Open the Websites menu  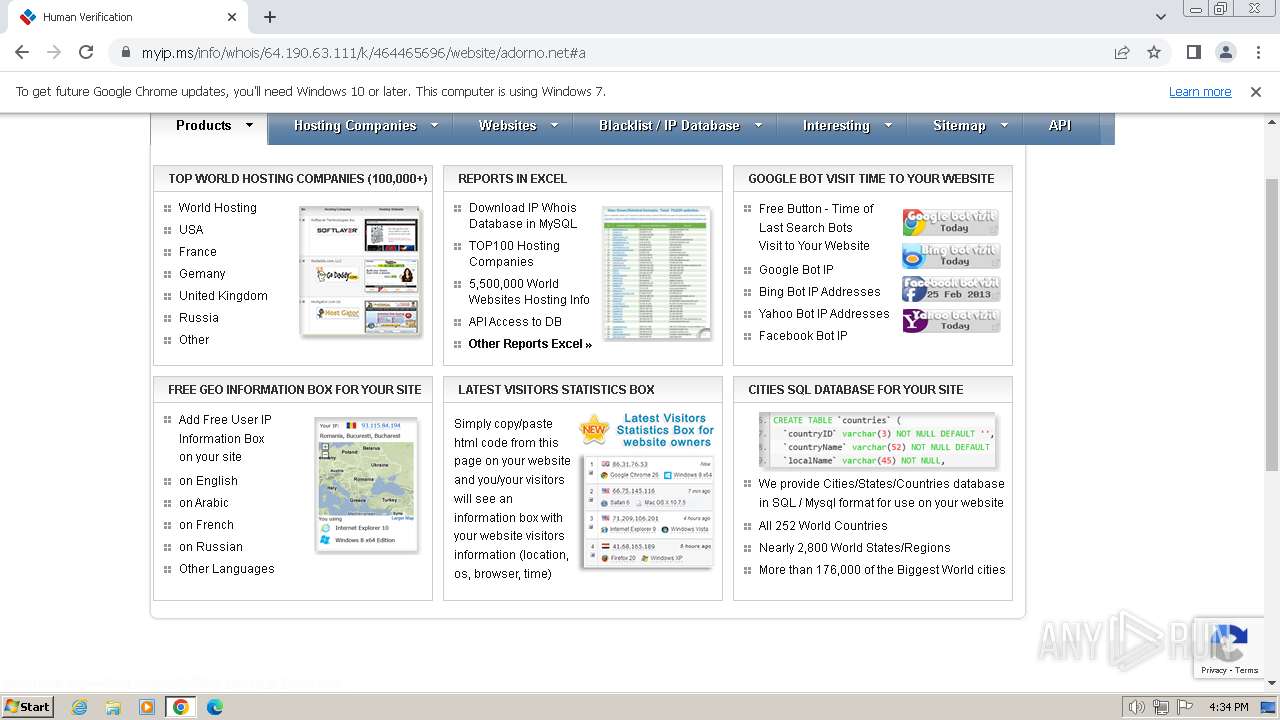point(507,126)
